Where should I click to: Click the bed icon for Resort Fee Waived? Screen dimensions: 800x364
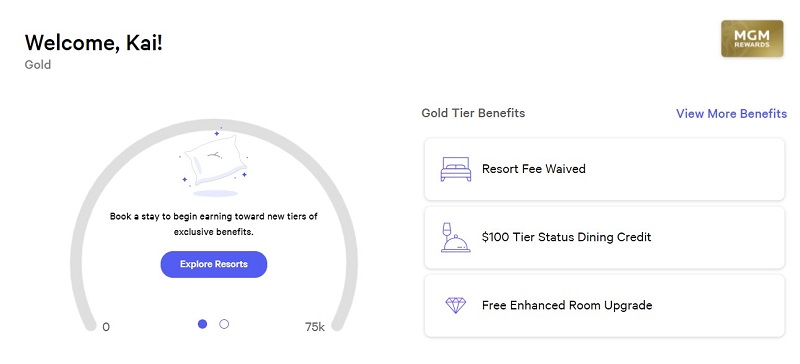[456, 169]
